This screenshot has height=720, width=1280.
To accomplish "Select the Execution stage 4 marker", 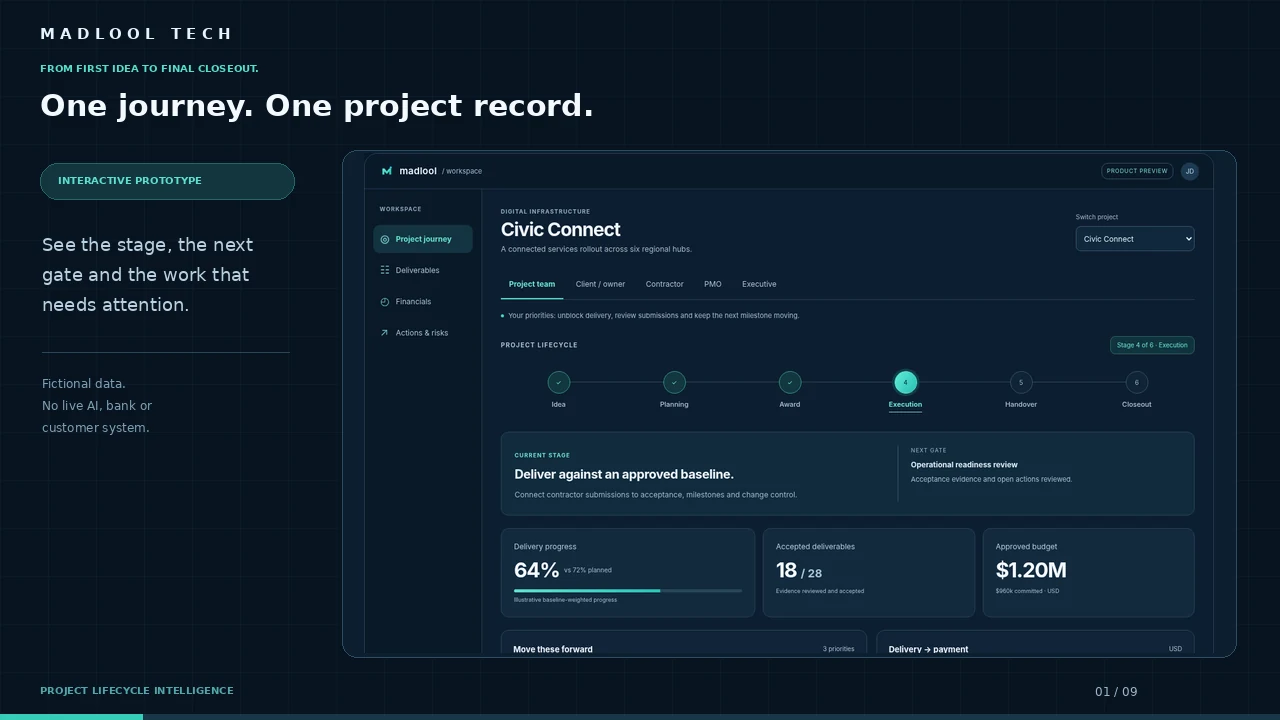I will [905, 382].
